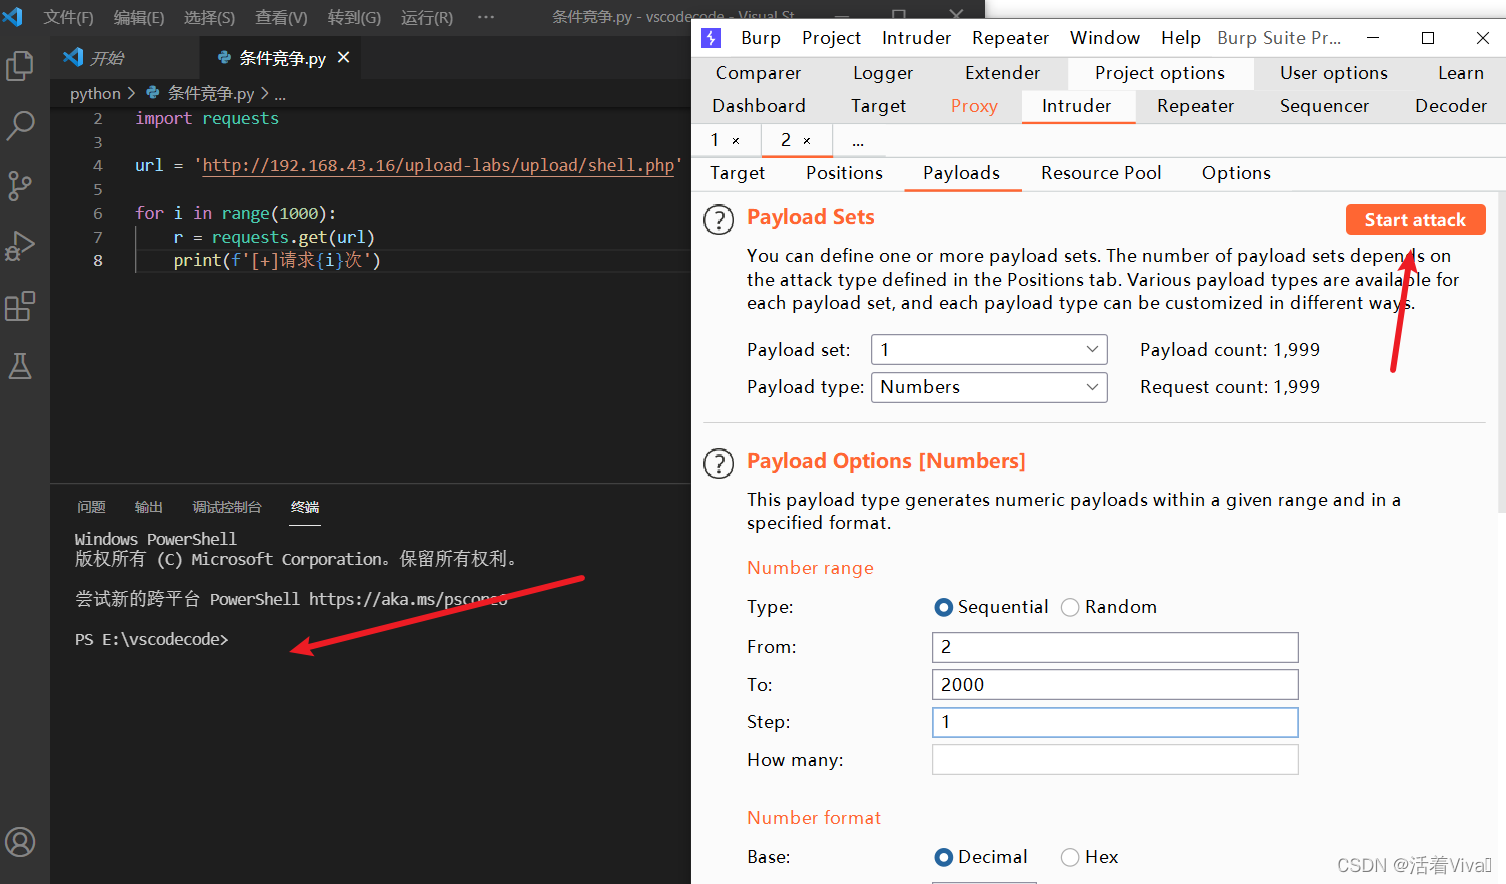Open the Search view in VS Code
Image resolution: width=1506 pixels, height=884 pixels.
pyautogui.click(x=20, y=126)
